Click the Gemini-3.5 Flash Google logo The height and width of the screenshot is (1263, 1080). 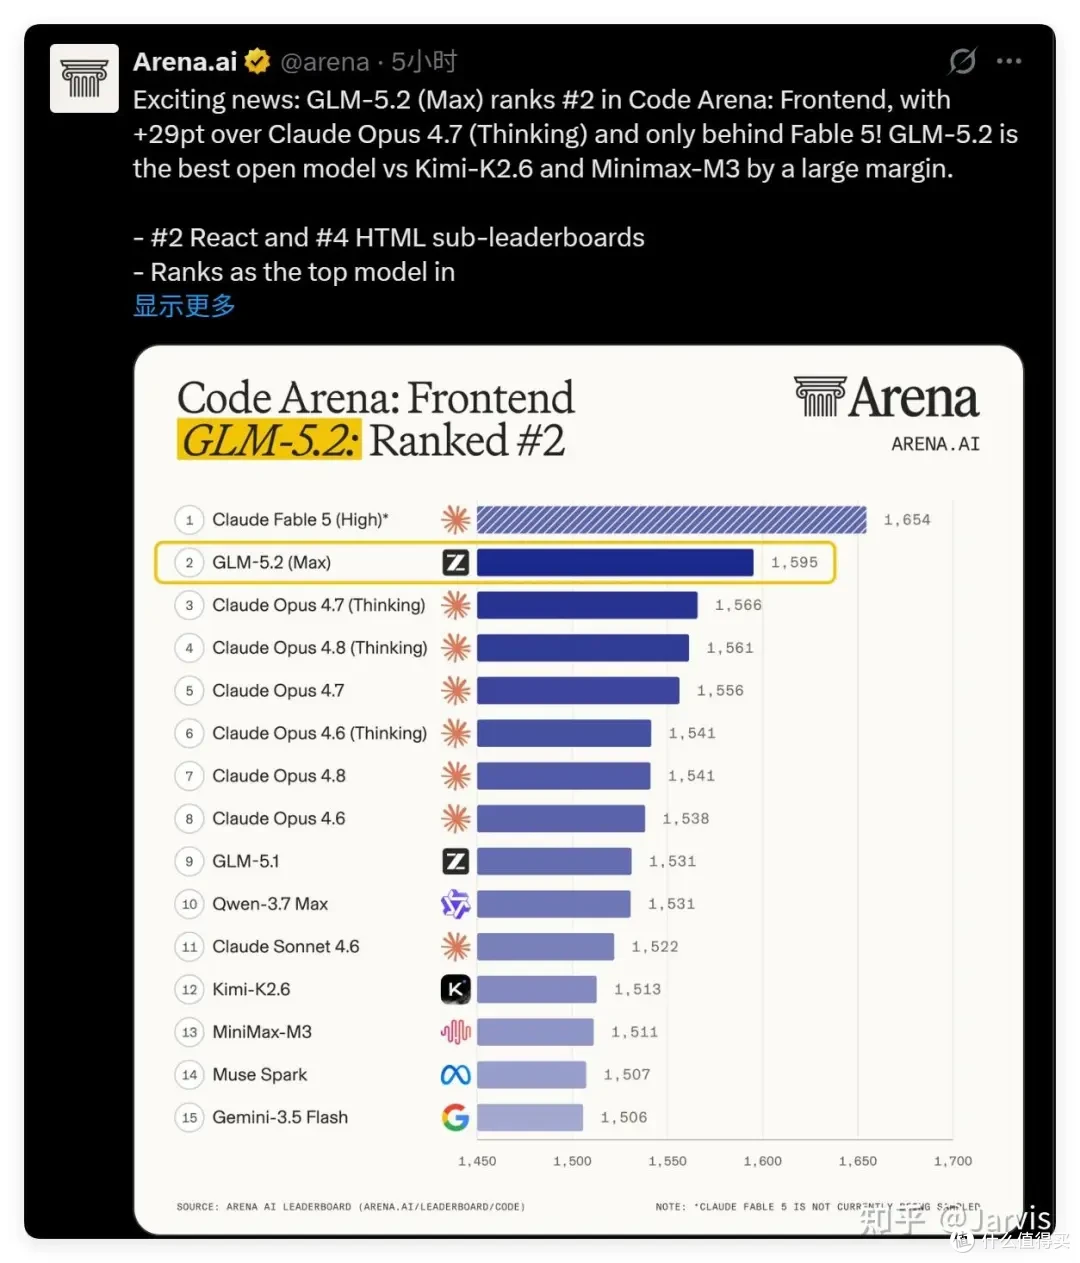[455, 1117]
